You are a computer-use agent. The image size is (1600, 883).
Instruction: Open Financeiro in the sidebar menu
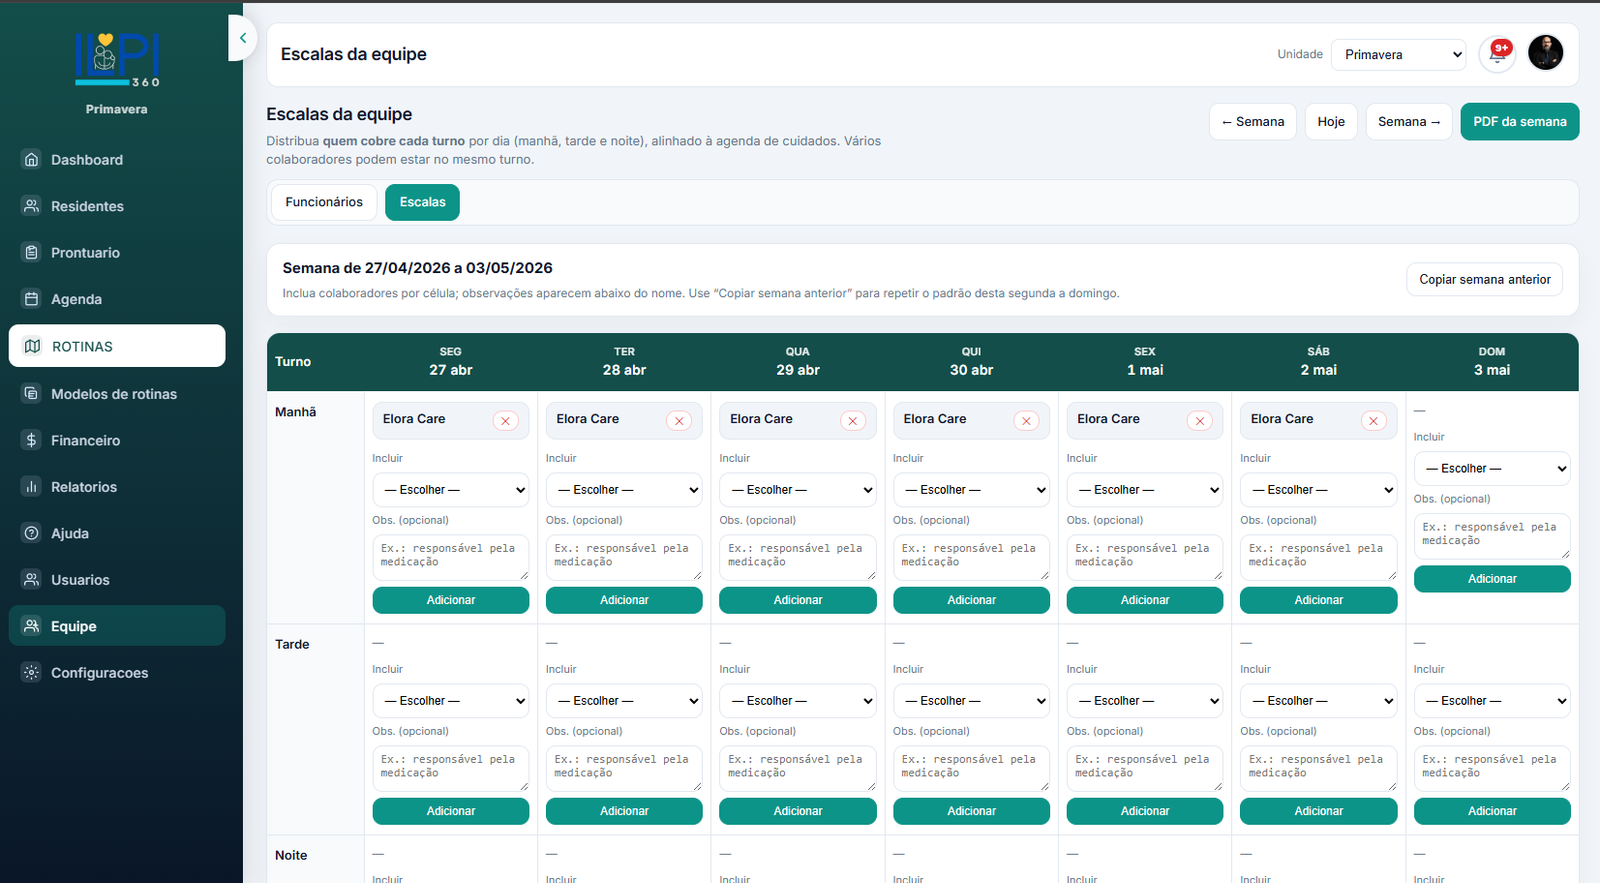point(117,440)
